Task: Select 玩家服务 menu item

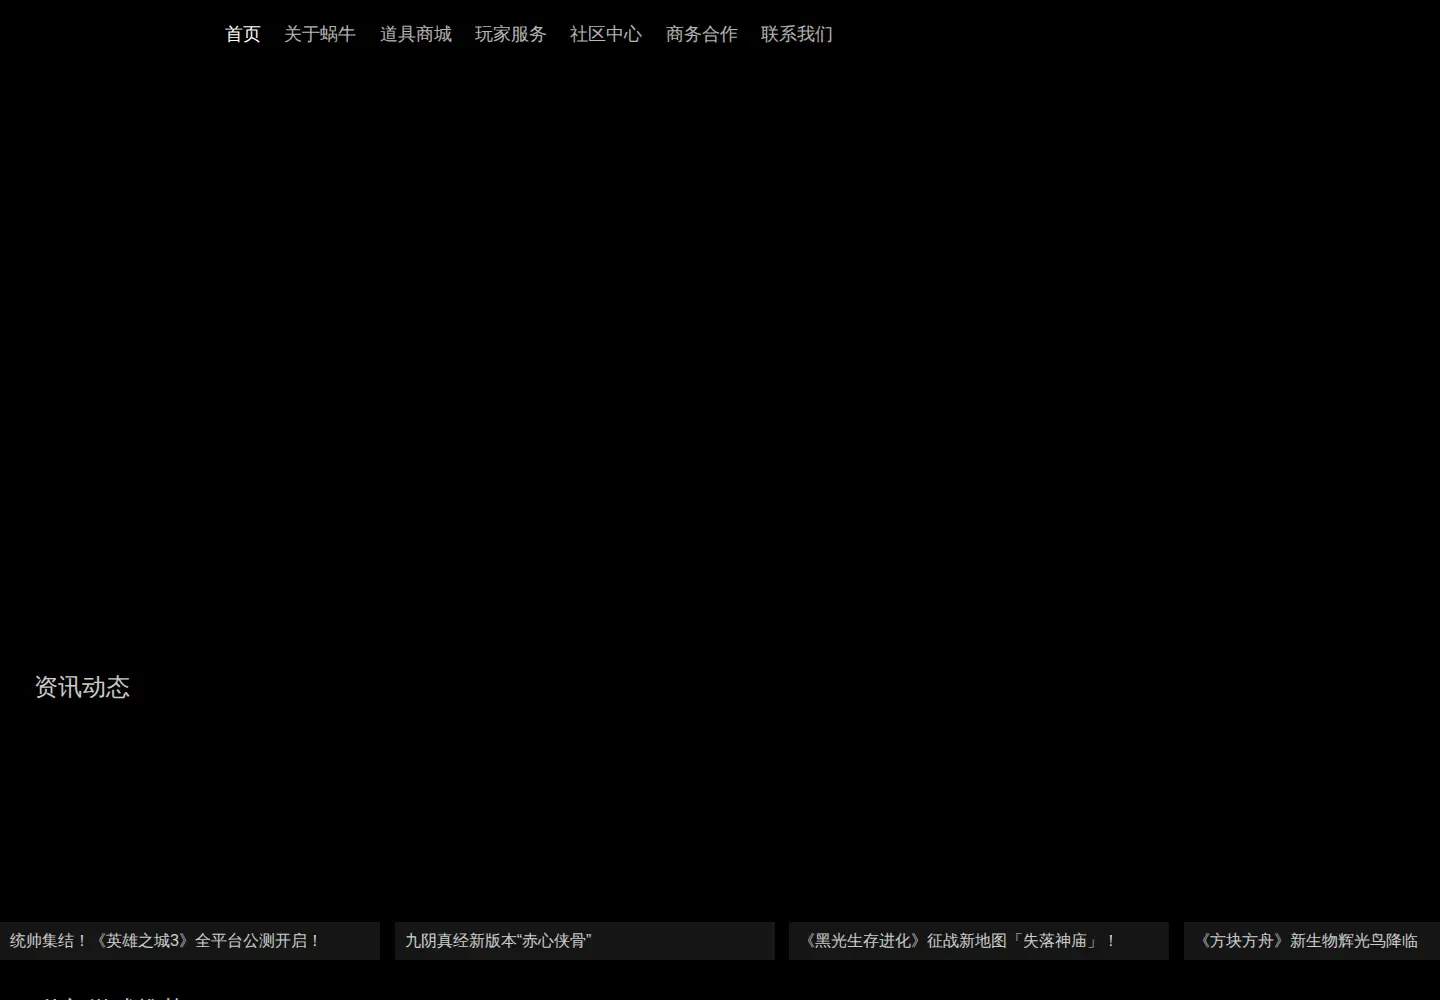Action: pyautogui.click(x=511, y=34)
